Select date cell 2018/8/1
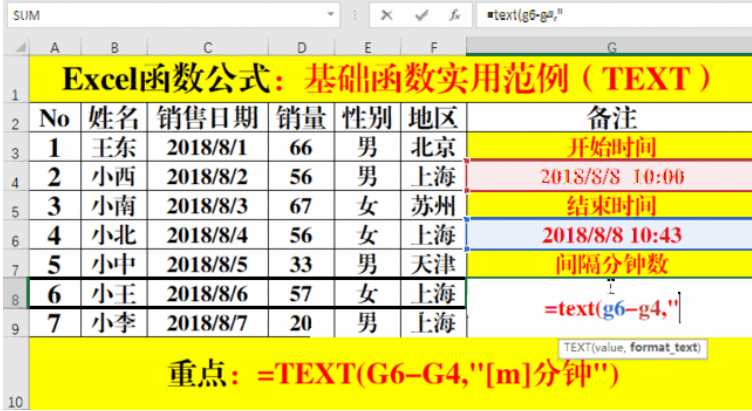Screen dimensions: 752x411 pos(208,147)
